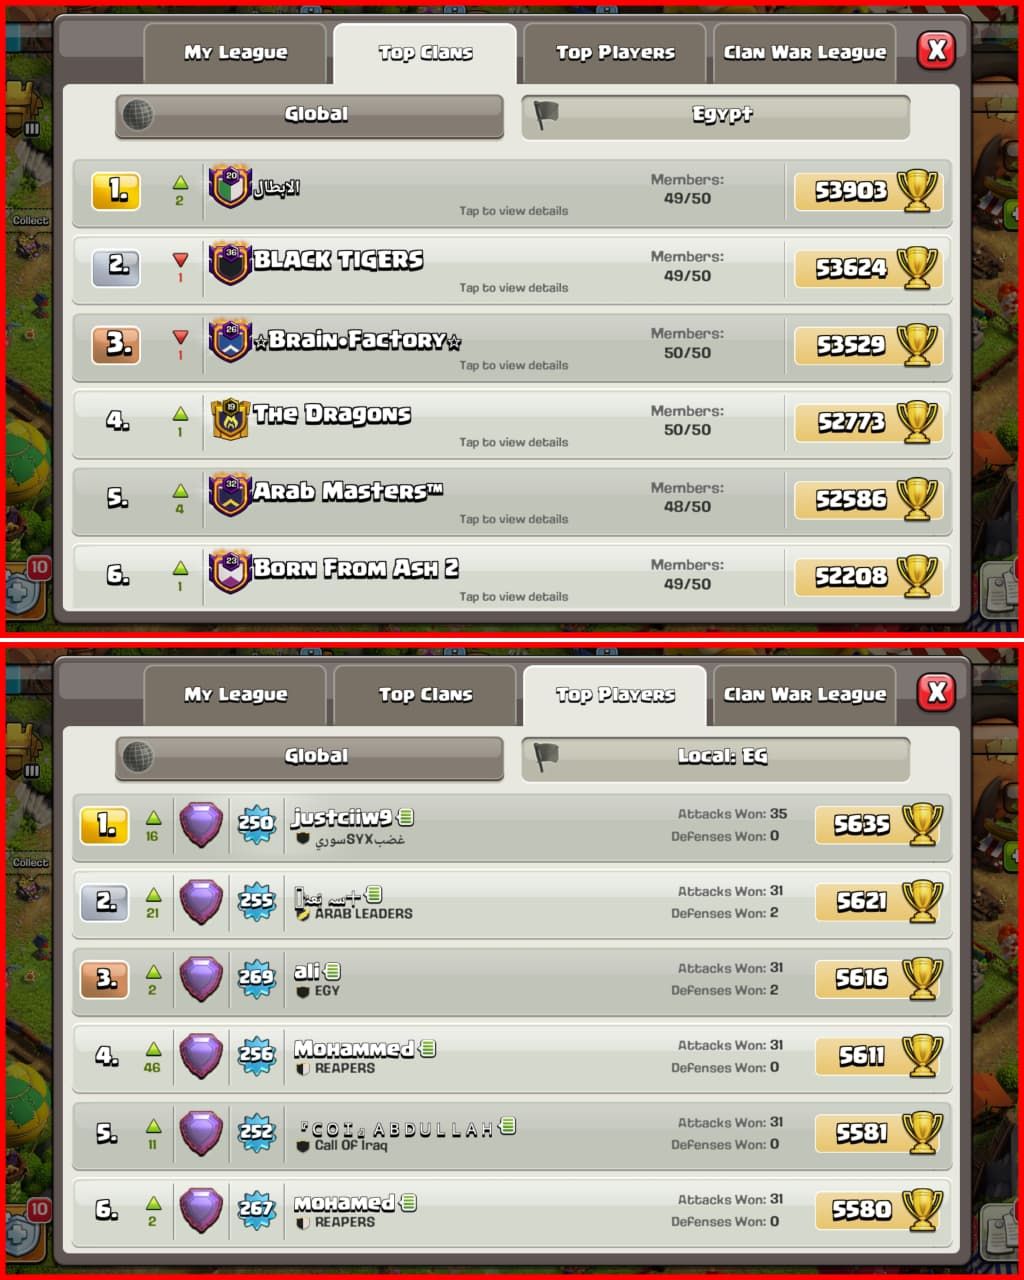
Task: Tap The Dragons gold clan badge
Action: pyautogui.click(x=230, y=418)
